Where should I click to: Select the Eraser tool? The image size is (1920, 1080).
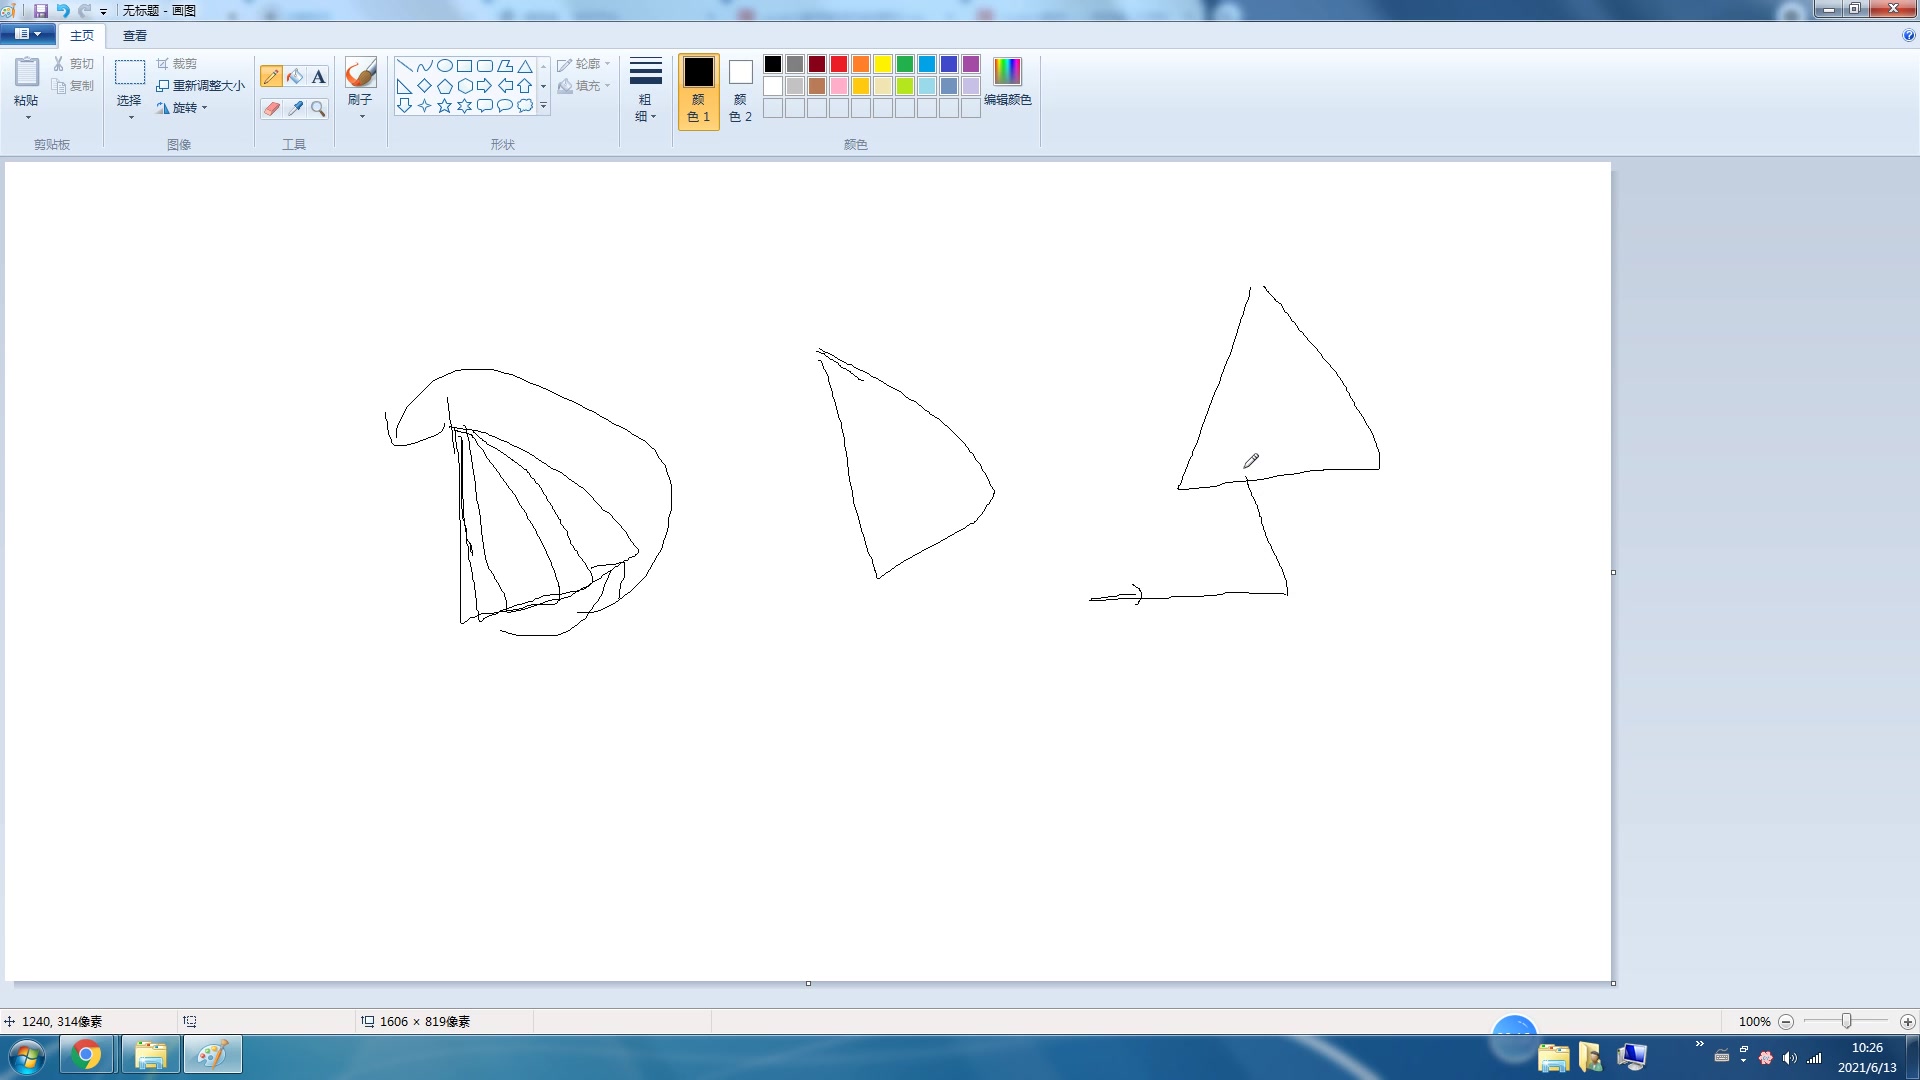[x=271, y=109]
